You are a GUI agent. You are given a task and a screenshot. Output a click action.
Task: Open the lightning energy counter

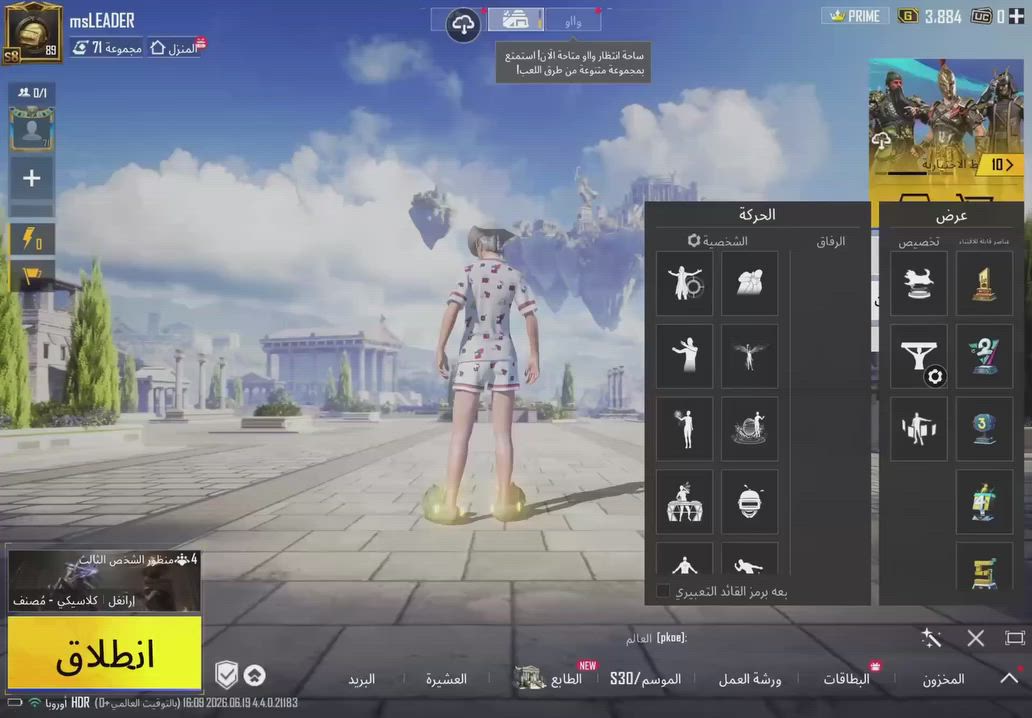[x=32, y=238]
